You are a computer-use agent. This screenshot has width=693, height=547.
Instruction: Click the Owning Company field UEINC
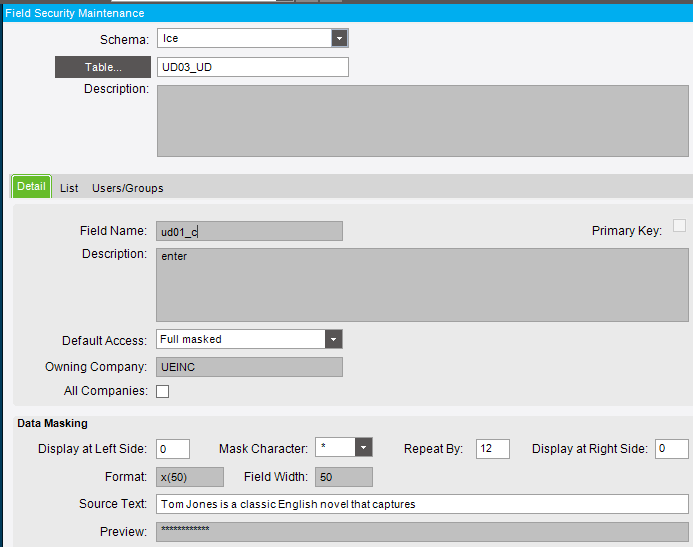tap(249, 367)
